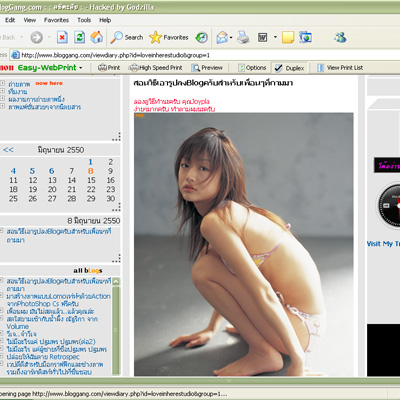Click the Forward navigation arrow

coord(36,37)
